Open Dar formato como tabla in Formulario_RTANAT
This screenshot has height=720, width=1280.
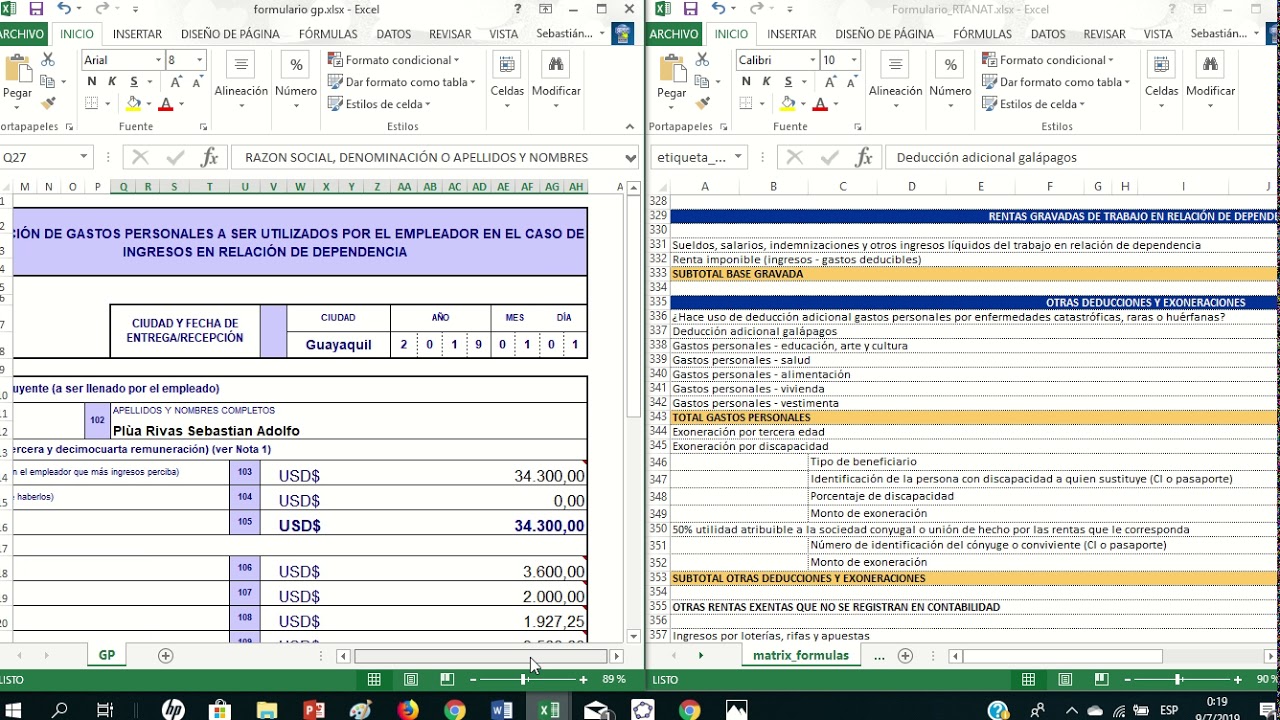(1056, 82)
